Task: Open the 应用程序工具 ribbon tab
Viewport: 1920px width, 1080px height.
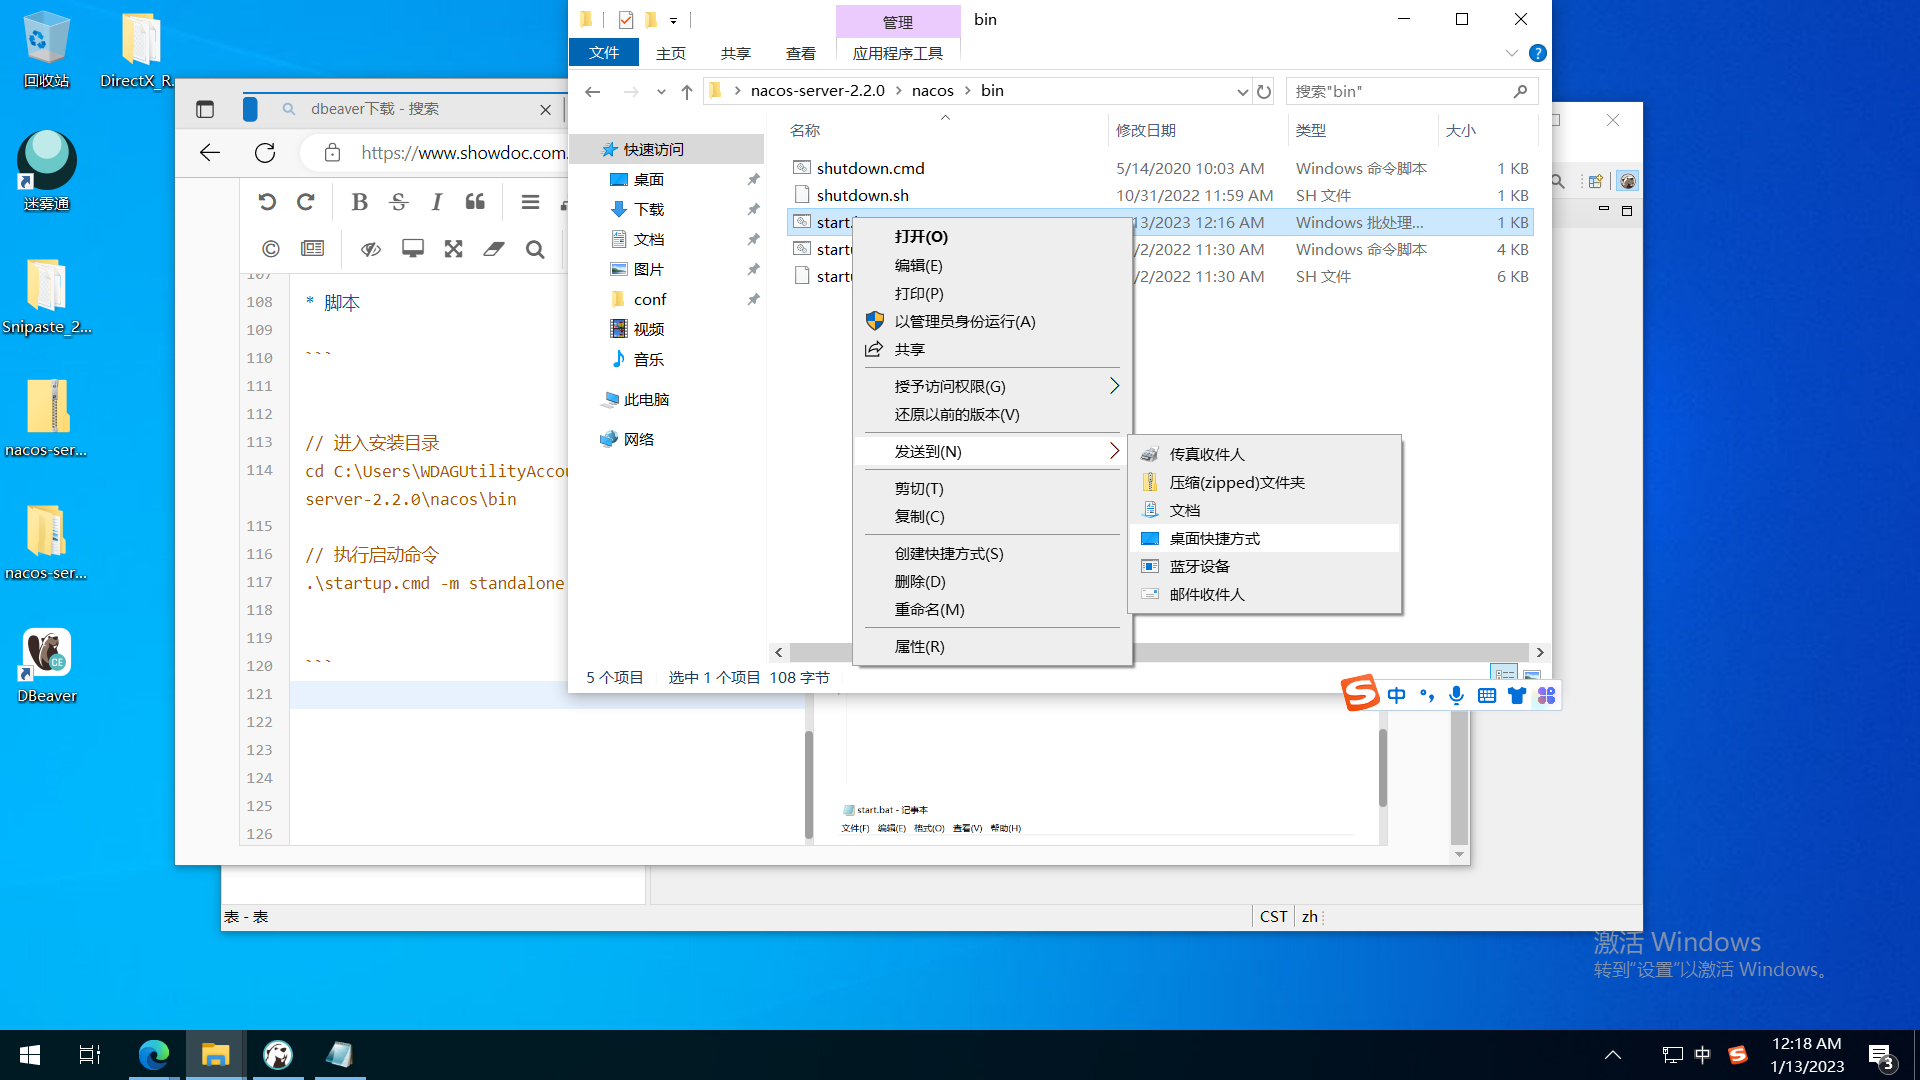Action: click(898, 53)
